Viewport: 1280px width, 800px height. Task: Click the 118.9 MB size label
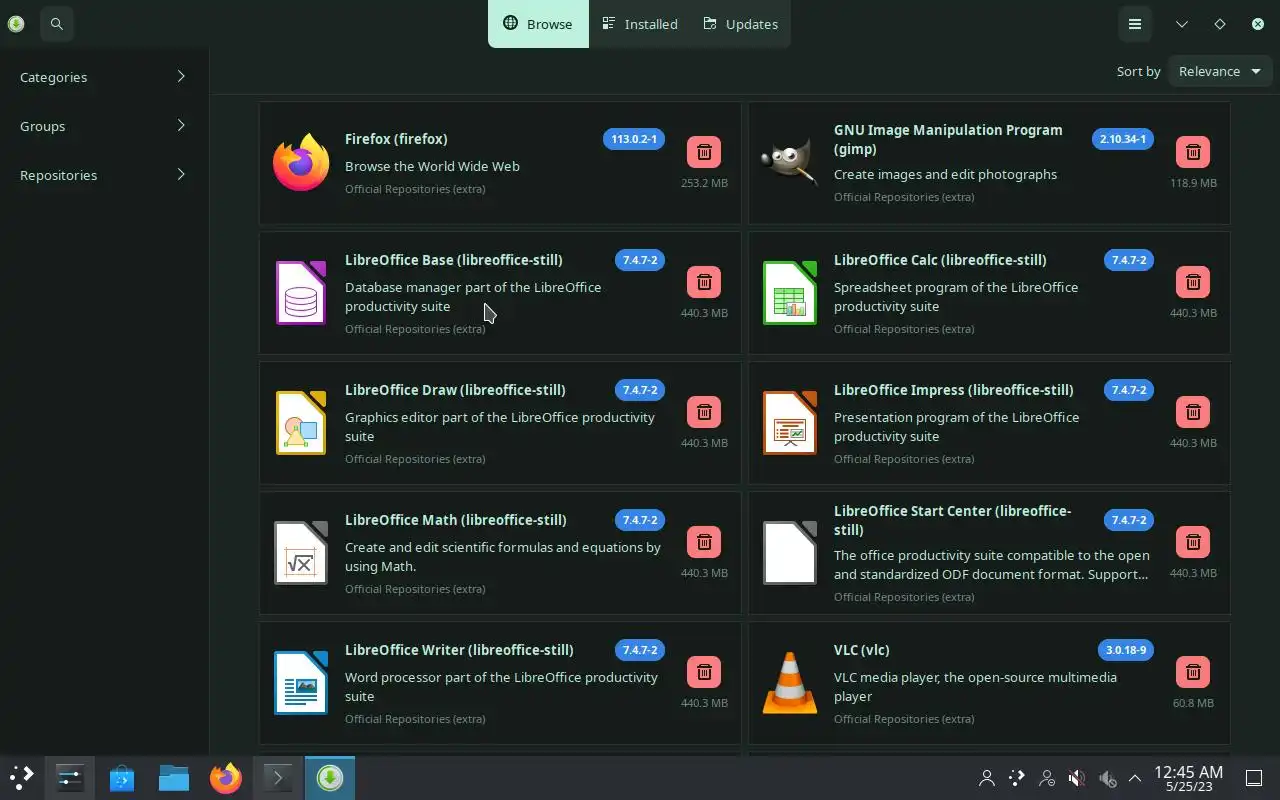pos(1193,183)
